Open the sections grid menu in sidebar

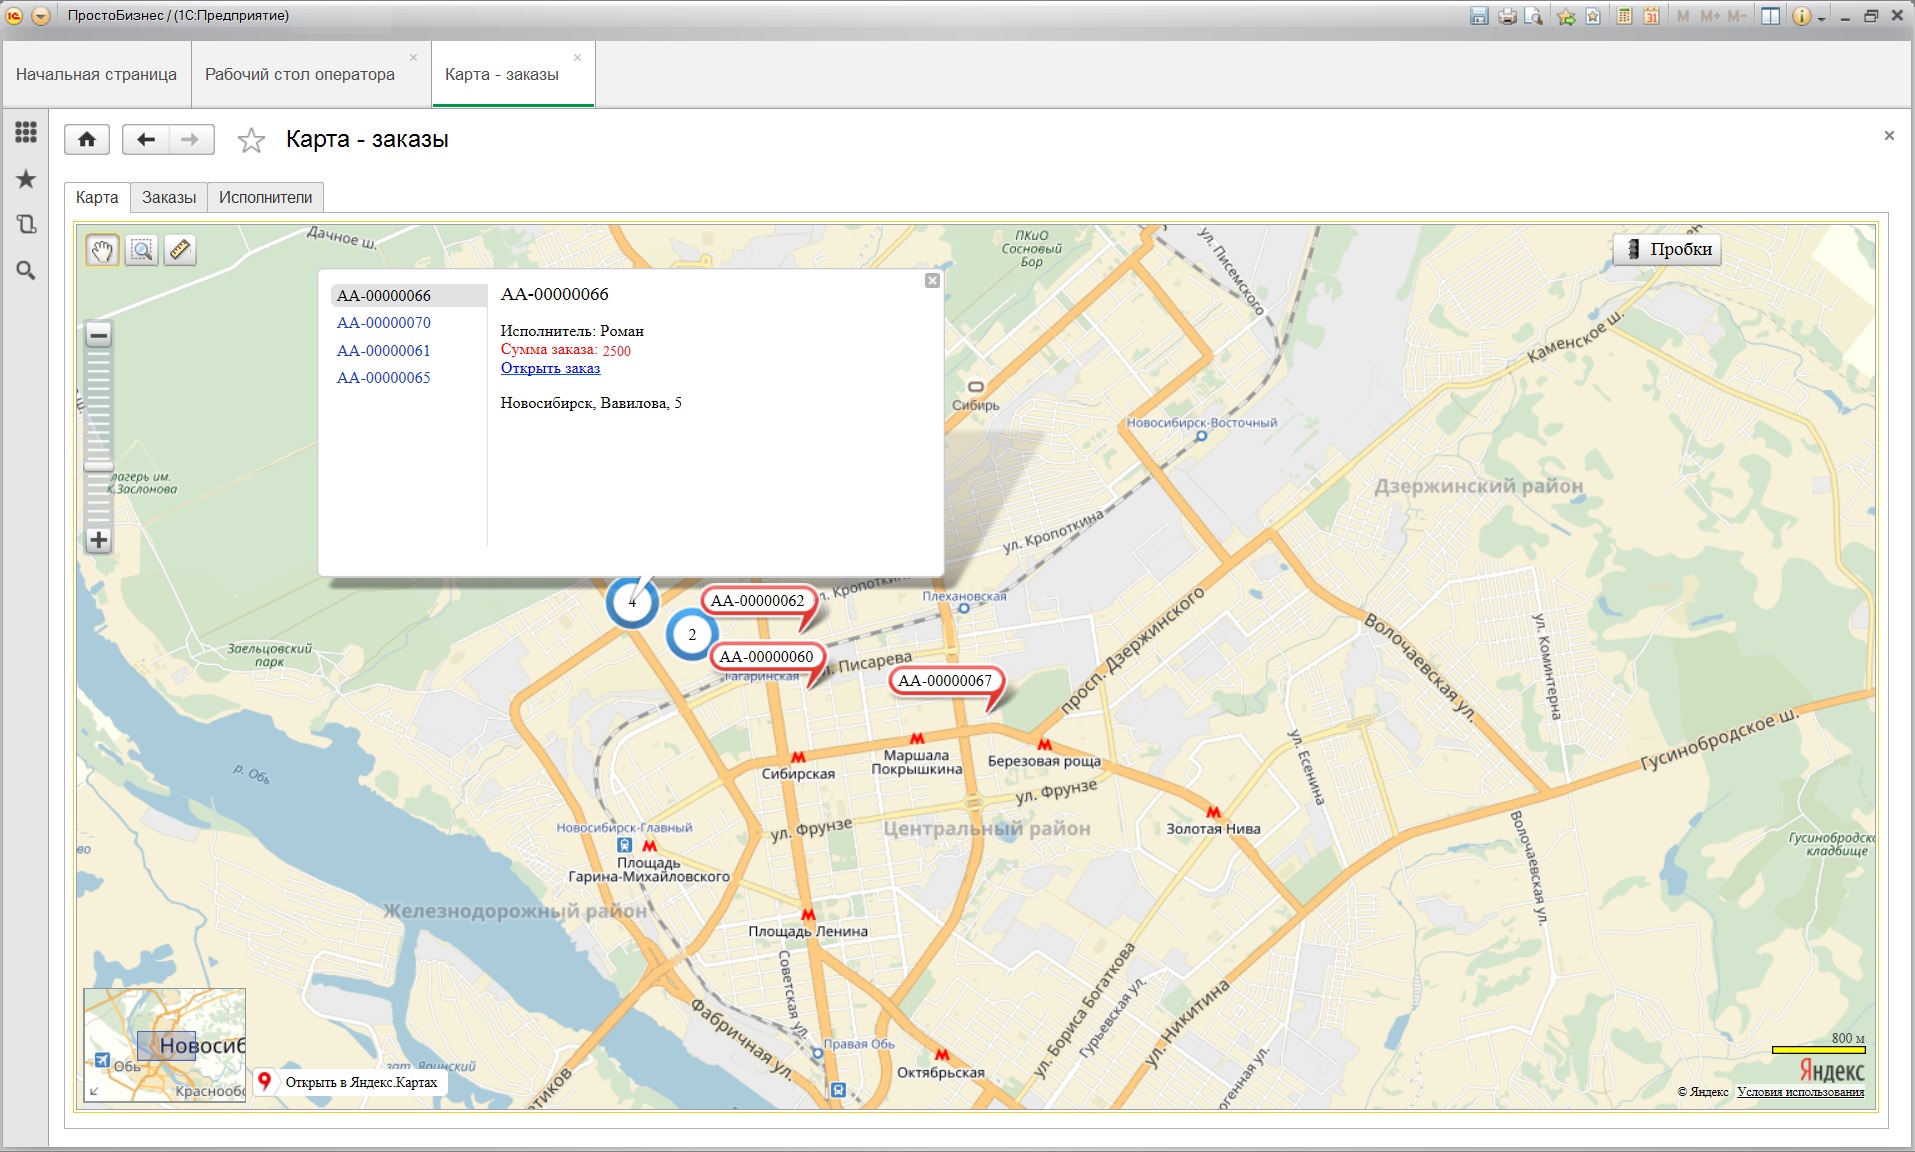[26, 132]
